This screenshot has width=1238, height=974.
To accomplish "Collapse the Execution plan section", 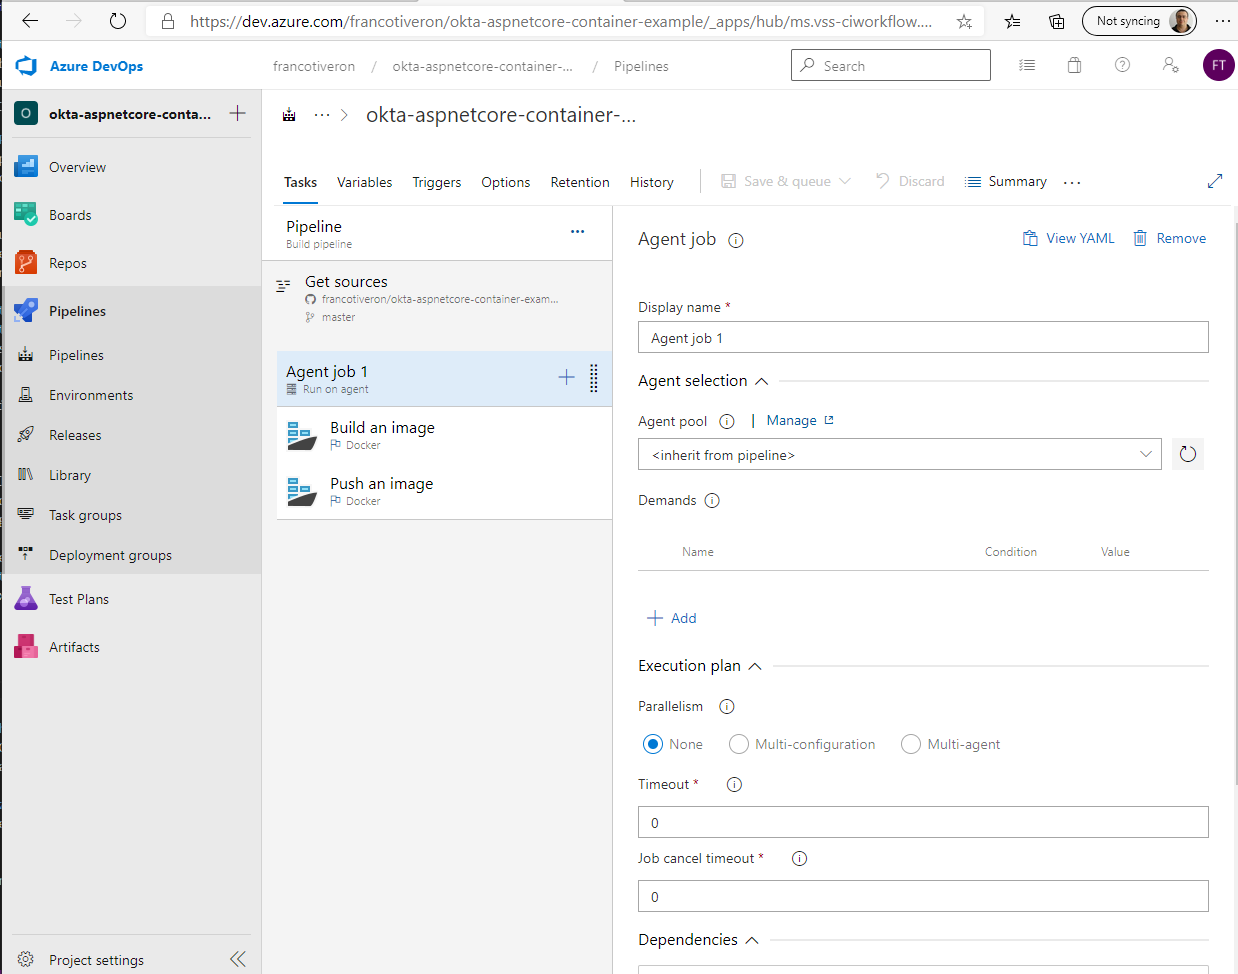I will (x=755, y=666).
